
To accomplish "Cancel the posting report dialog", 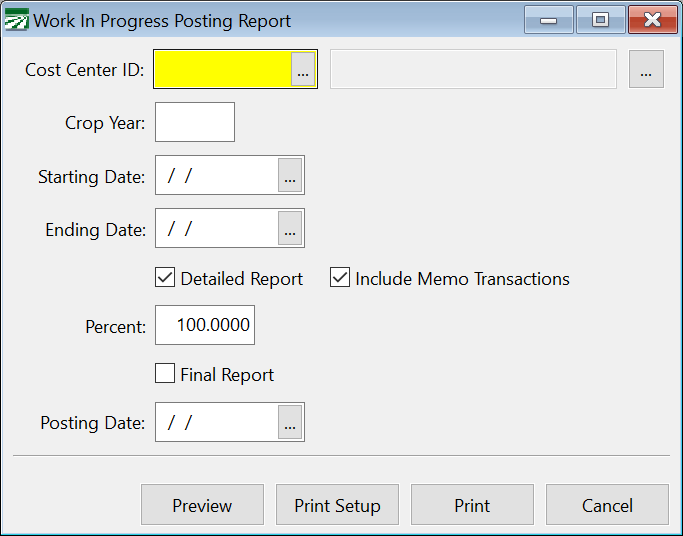I will [607, 505].
